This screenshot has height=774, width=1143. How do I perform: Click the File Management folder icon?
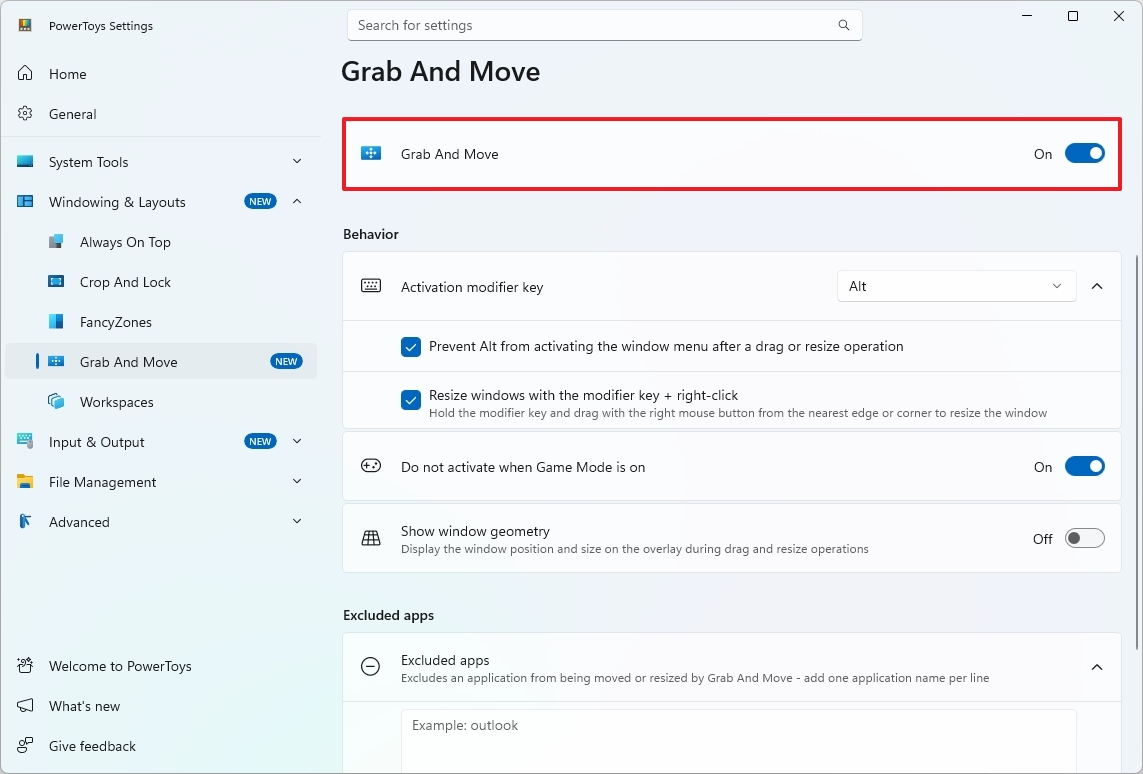pyautogui.click(x=25, y=481)
